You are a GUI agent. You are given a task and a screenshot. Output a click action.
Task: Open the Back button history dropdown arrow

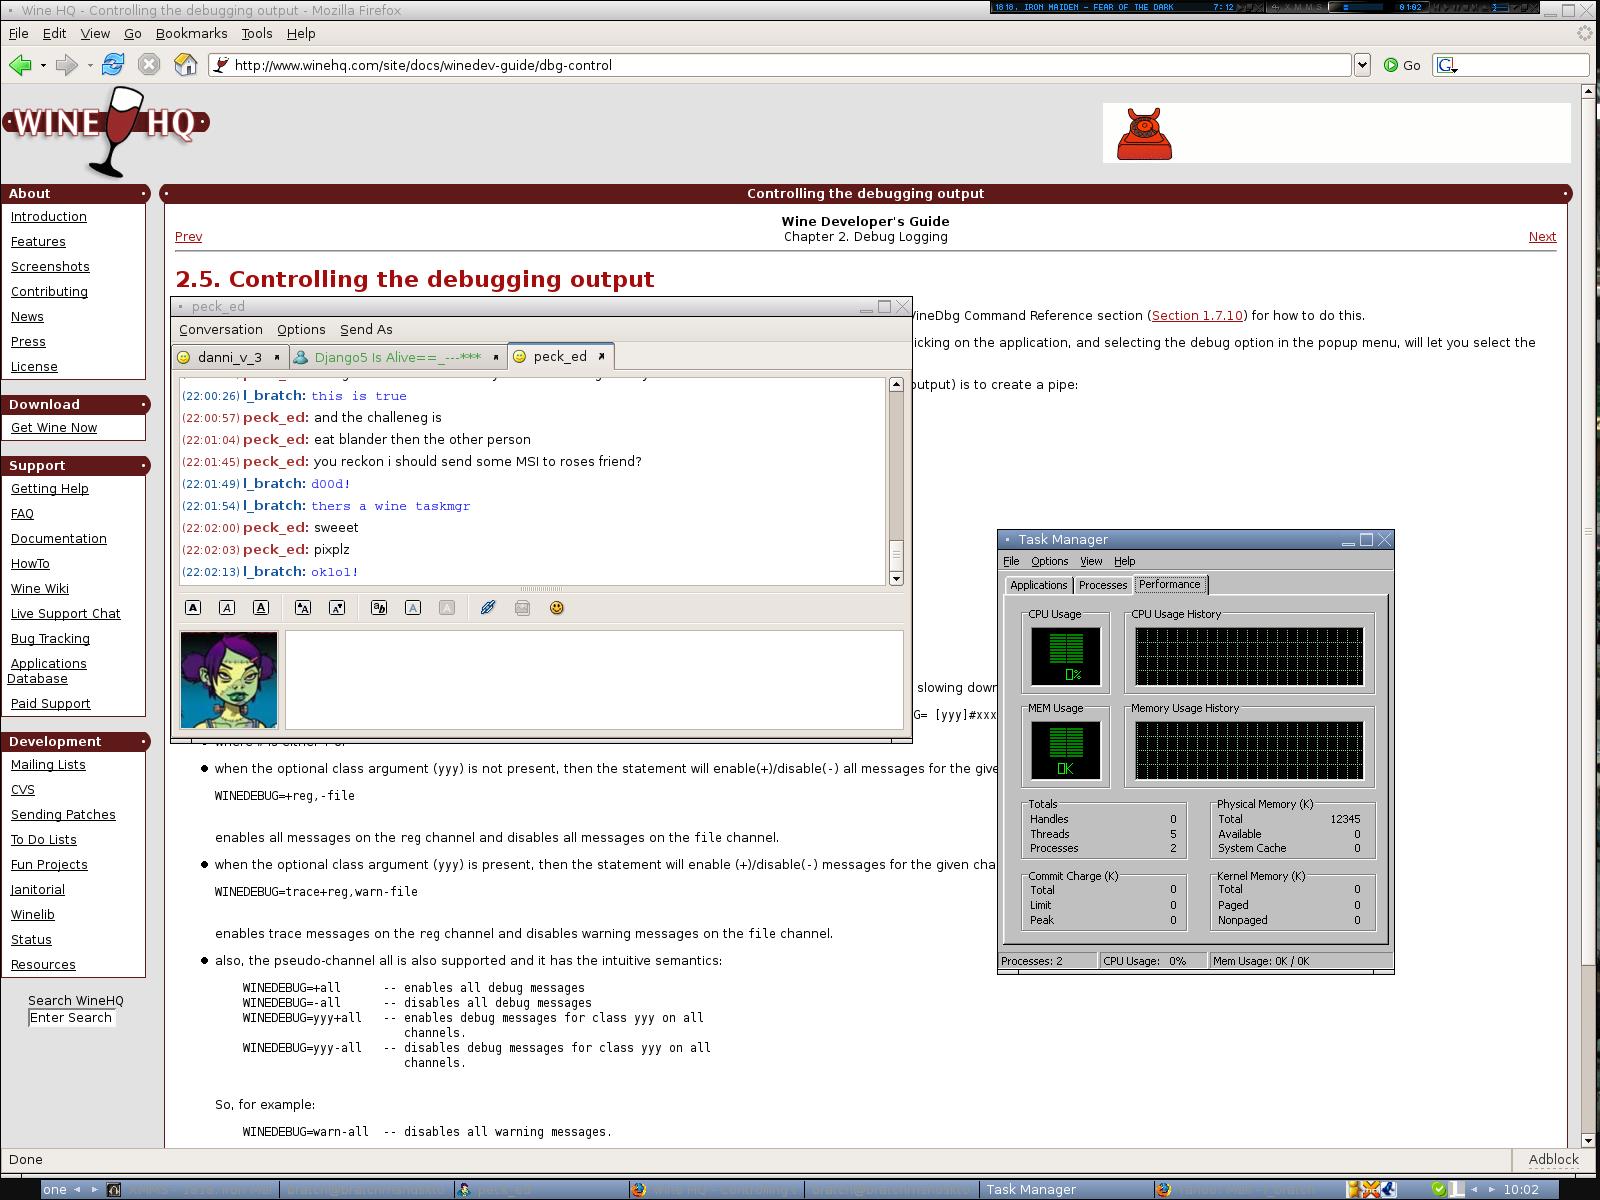pyautogui.click(x=43, y=65)
